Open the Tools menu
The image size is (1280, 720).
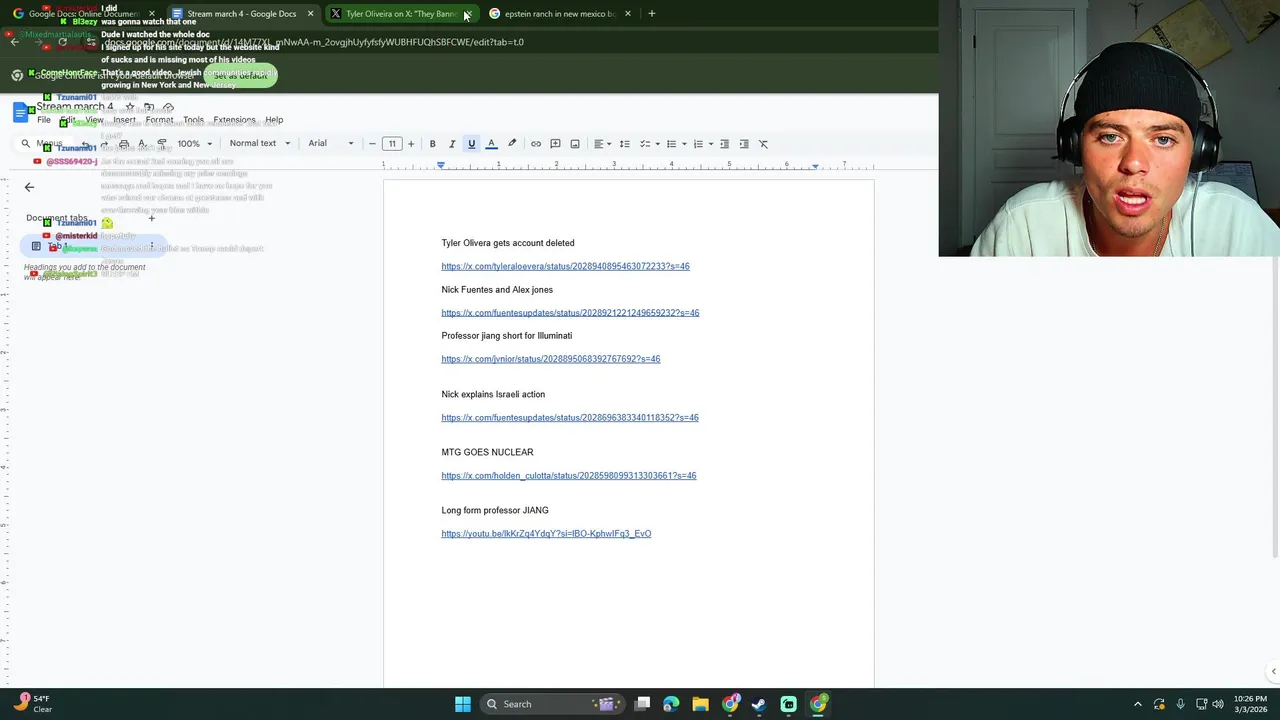click(x=193, y=120)
